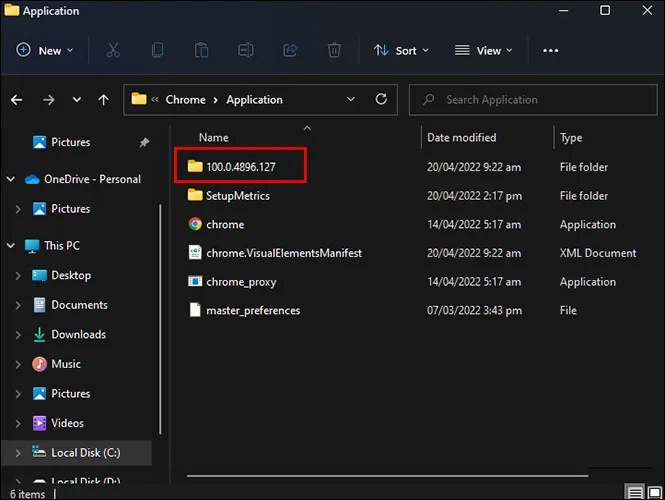
Task: Click the Cut scissors icon
Action: (x=113, y=50)
